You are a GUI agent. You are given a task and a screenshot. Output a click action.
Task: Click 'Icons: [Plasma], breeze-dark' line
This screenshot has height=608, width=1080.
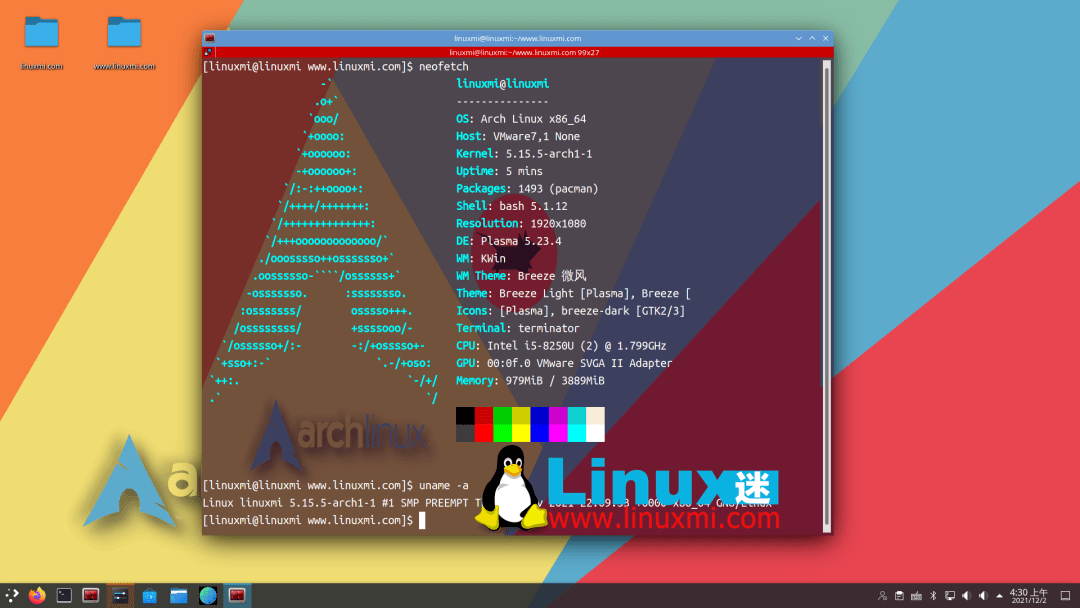point(571,311)
